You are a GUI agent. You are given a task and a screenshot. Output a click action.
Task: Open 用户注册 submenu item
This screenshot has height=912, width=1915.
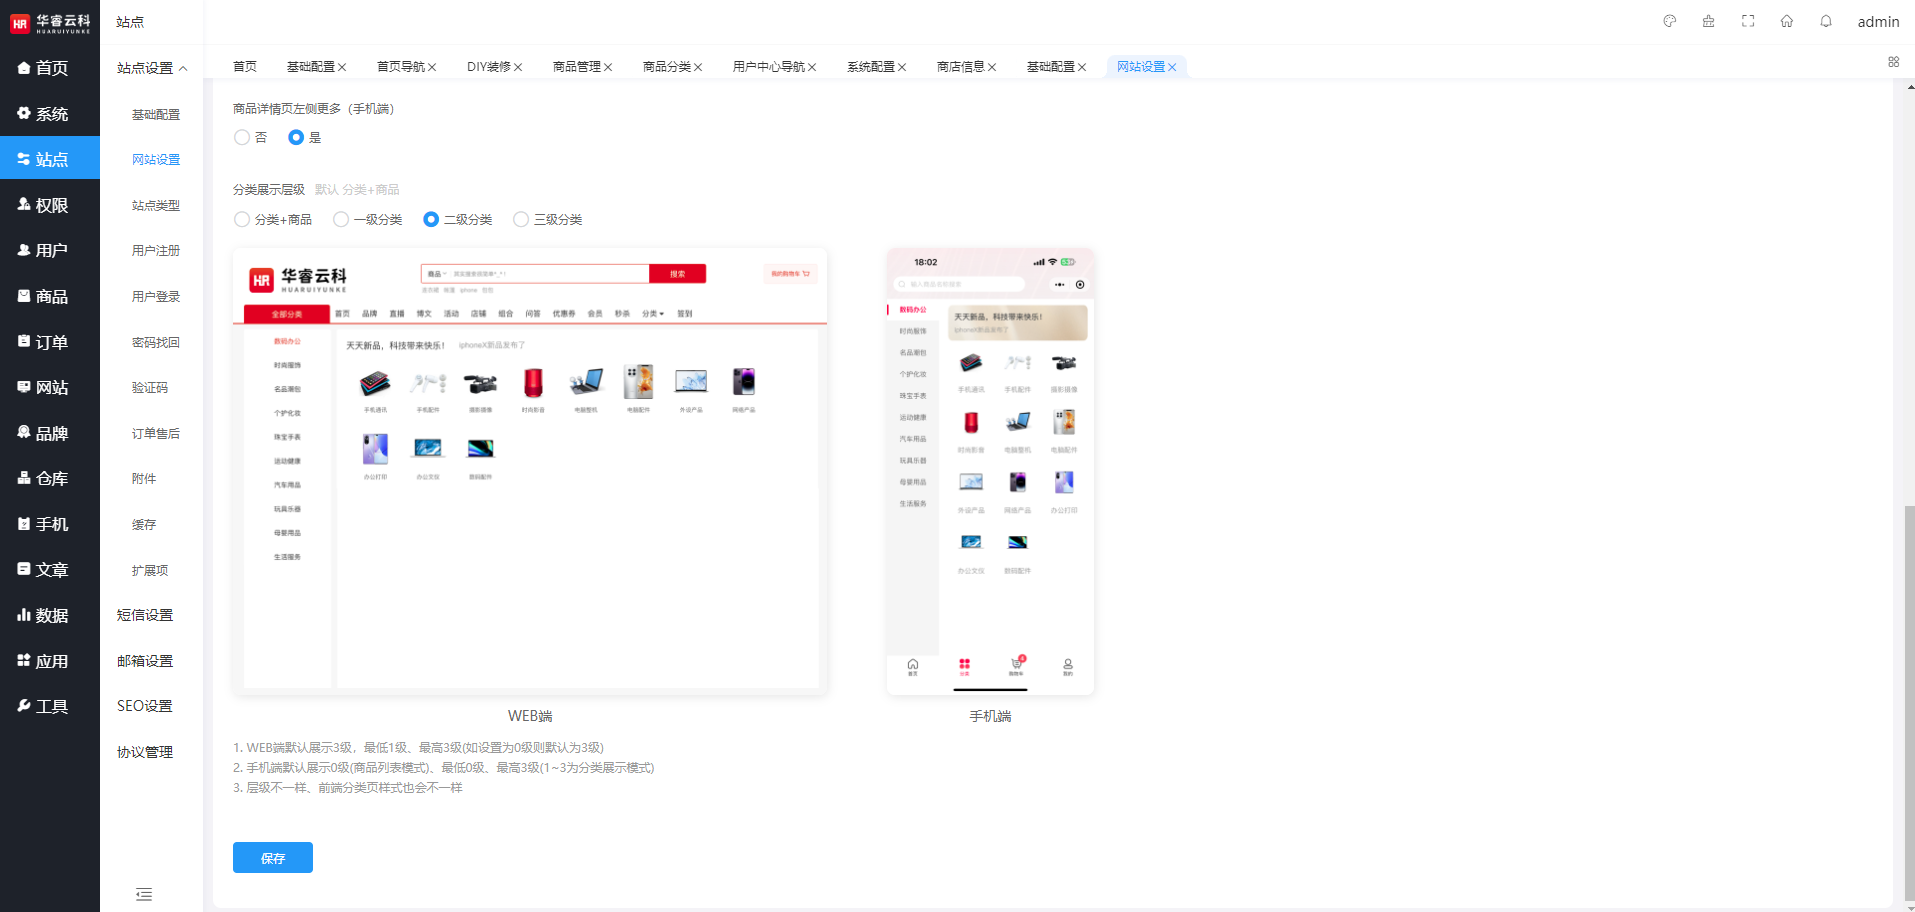click(x=156, y=251)
